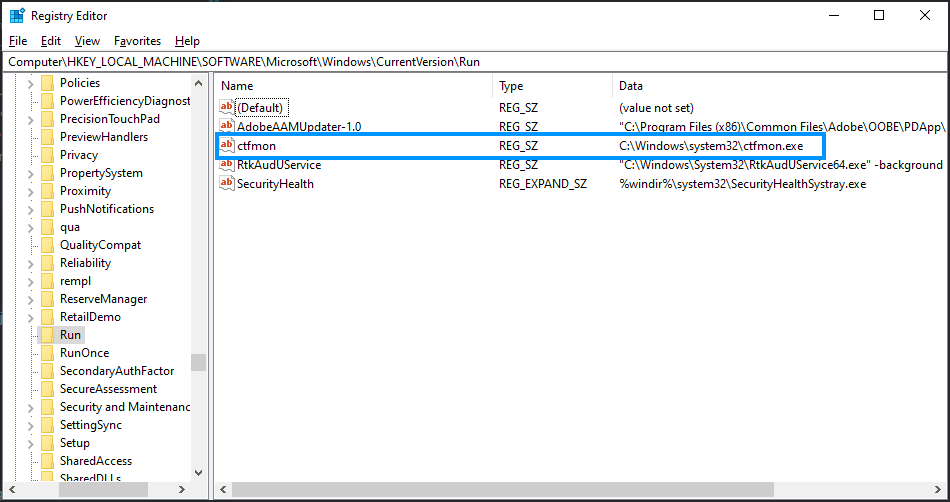Click the Policies folder icon
The width and height of the screenshot is (950, 502).
pos(47,83)
